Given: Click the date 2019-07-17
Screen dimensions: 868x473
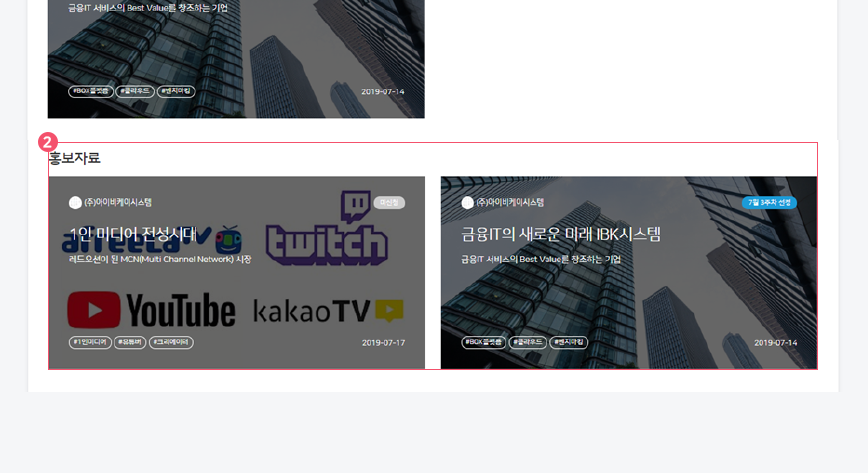Looking at the screenshot, I should point(383,343).
